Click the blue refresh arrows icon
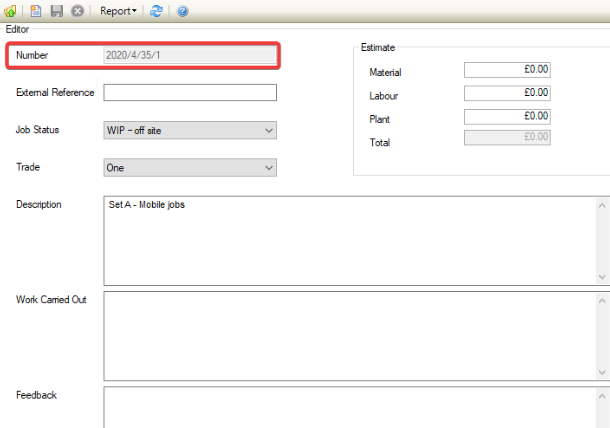Screen dimensions: 610x428 tap(158, 11)
